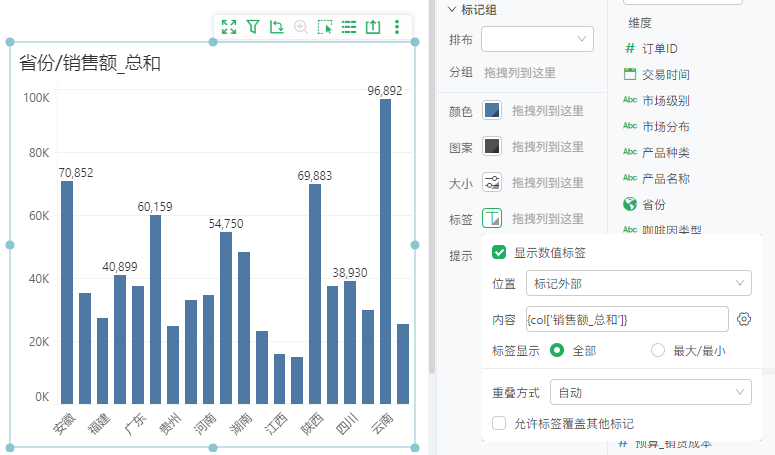Click the 安徽 bar labeled 70,852
The height and width of the screenshot is (455, 775).
67,292
